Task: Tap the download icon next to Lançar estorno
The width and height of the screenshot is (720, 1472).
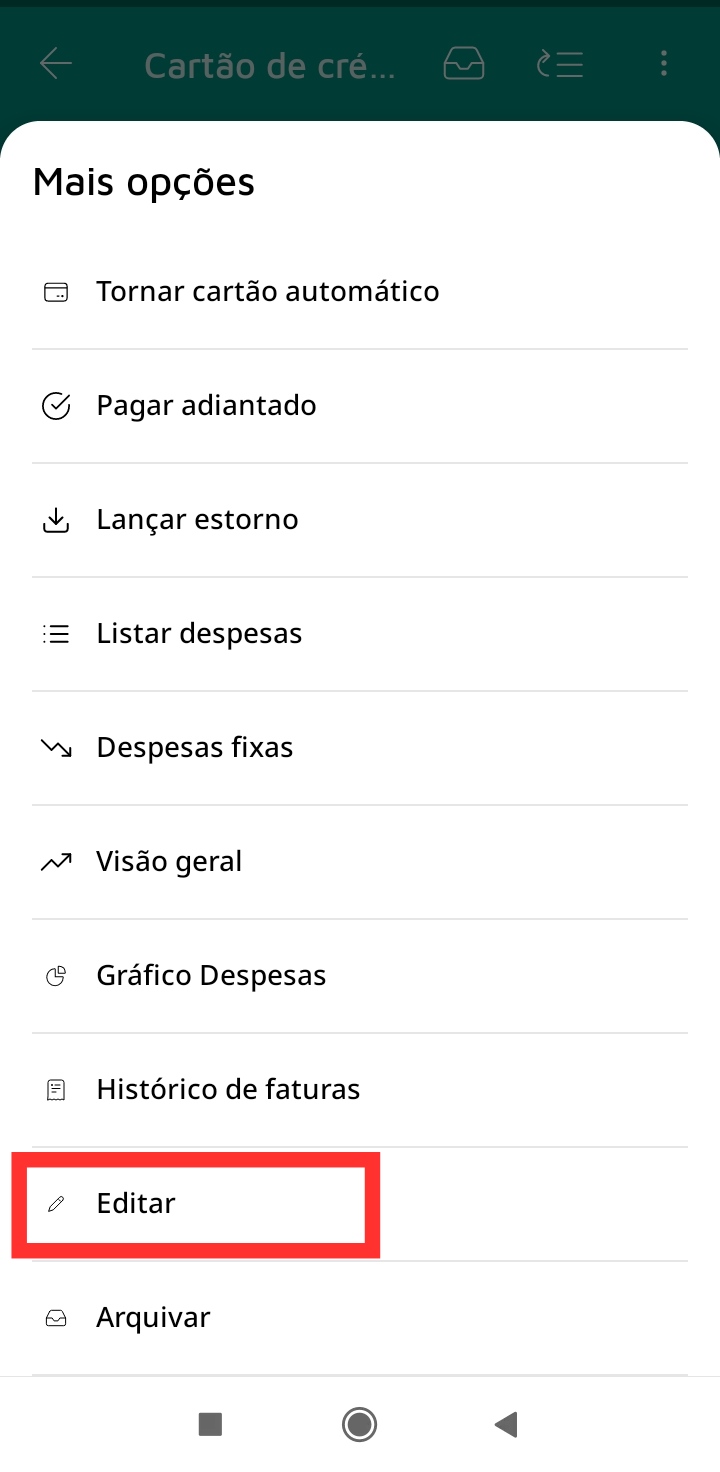Action: click(x=56, y=520)
